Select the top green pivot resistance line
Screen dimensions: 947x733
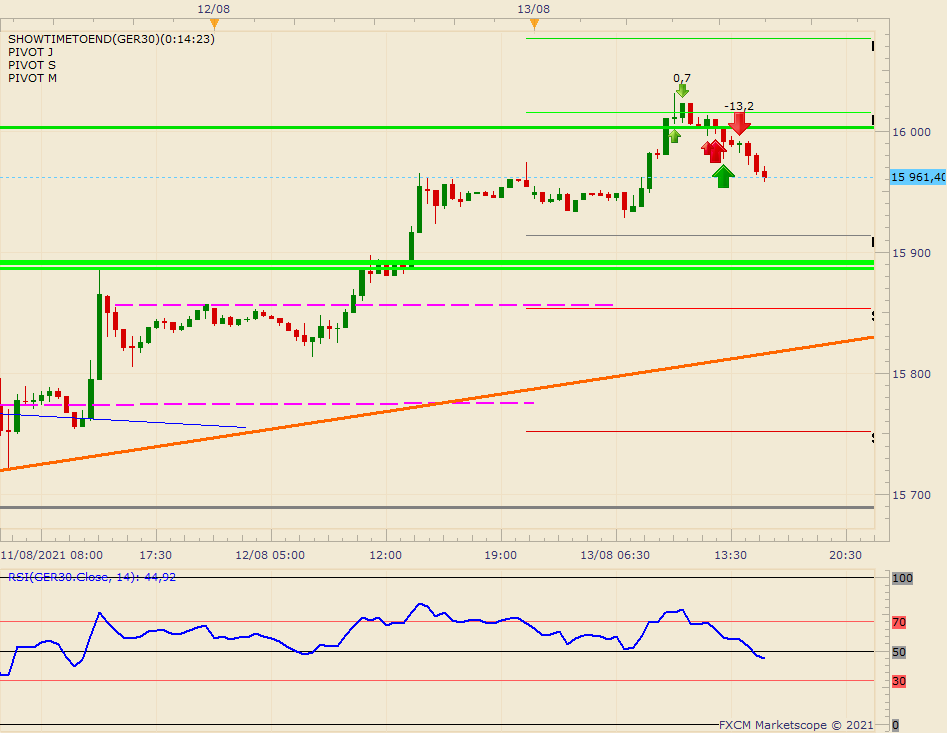(698, 39)
